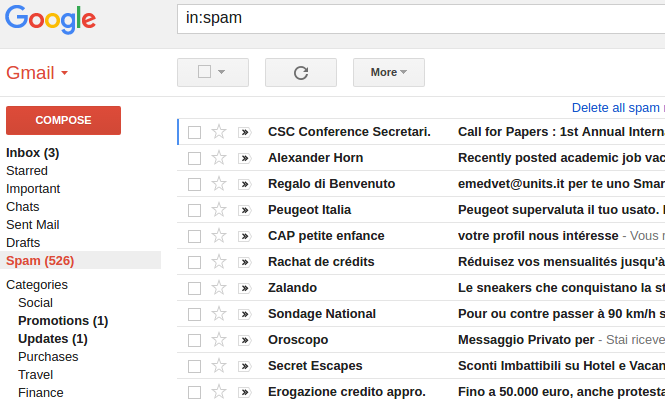This screenshot has width=665, height=403.
Task: Click importance marker for Alexander Horn
Action: coord(245,158)
